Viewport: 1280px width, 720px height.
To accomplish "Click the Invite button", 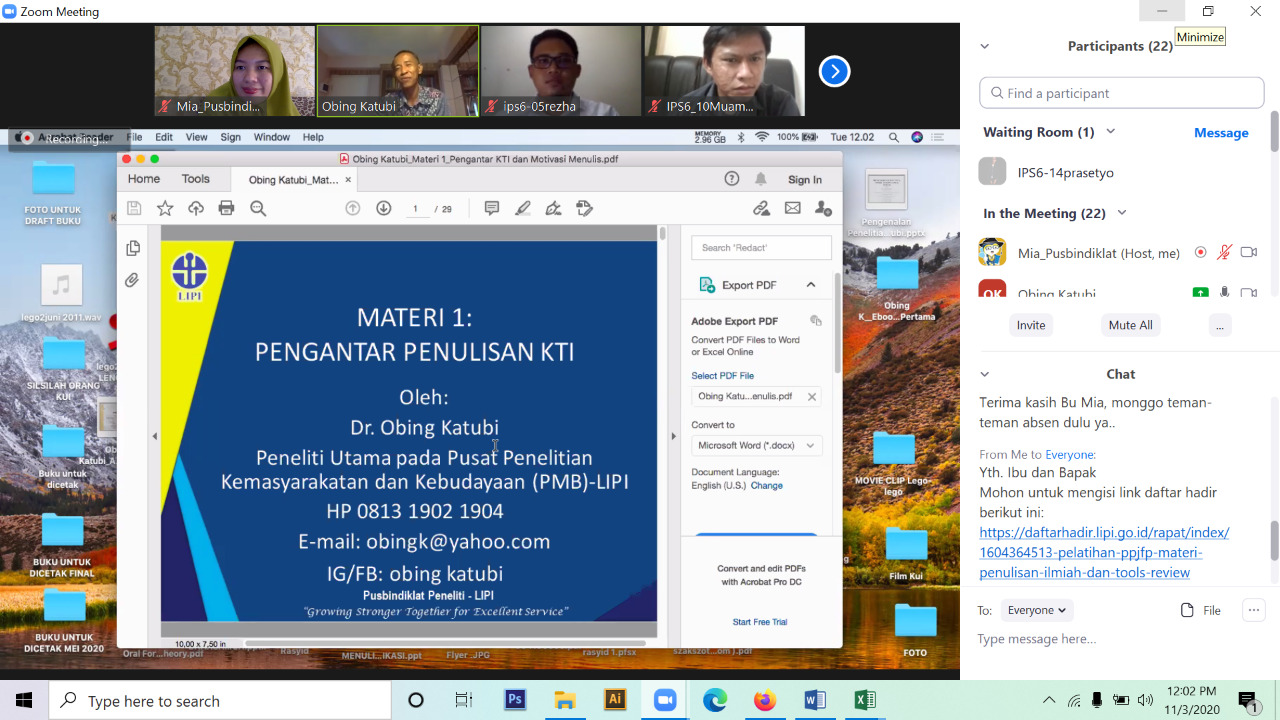I will pyautogui.click(x=1031, y=325).
